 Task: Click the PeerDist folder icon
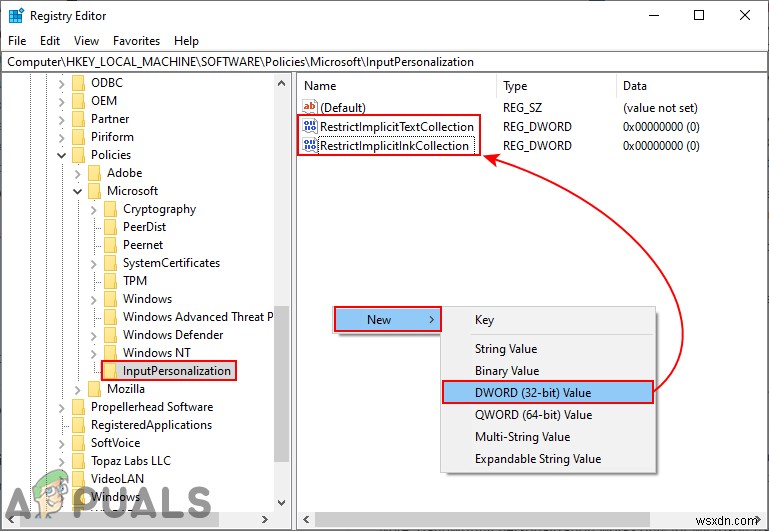point(111,227)
